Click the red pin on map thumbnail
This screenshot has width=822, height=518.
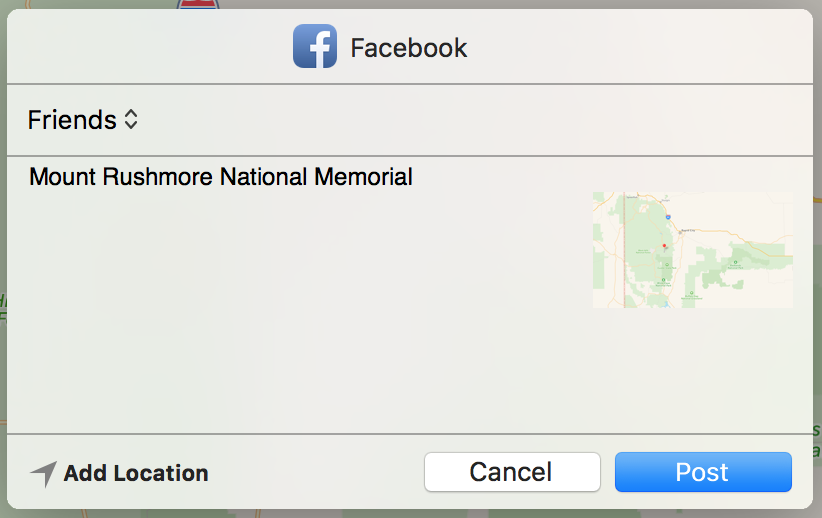point(664,245)
